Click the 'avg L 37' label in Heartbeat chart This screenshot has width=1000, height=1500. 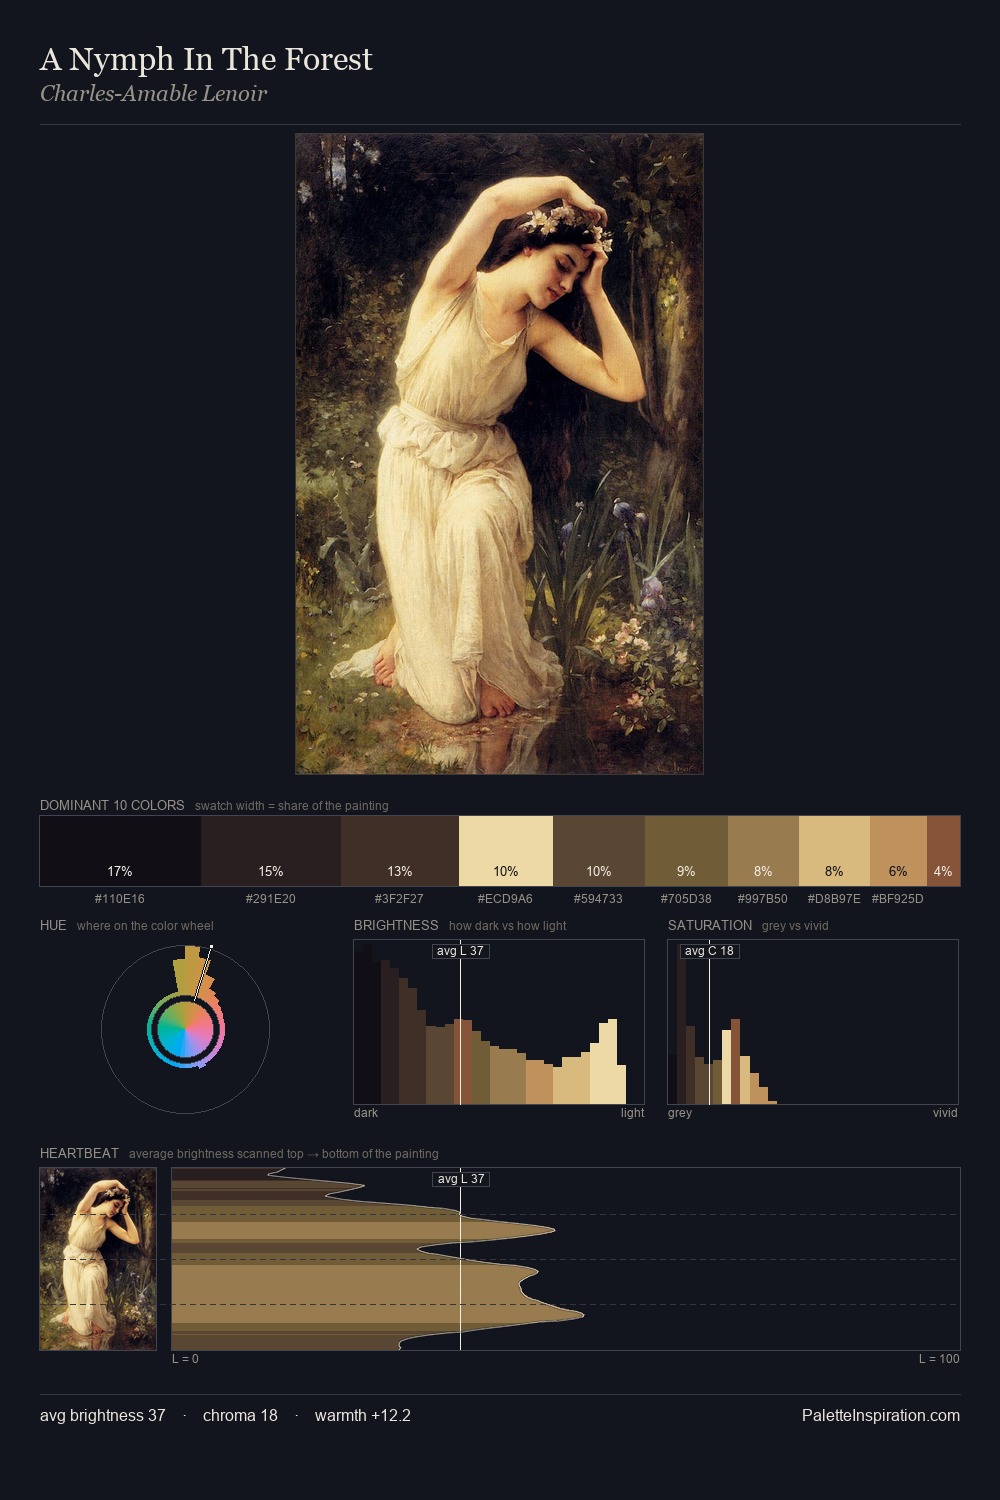pos(461,1179)
